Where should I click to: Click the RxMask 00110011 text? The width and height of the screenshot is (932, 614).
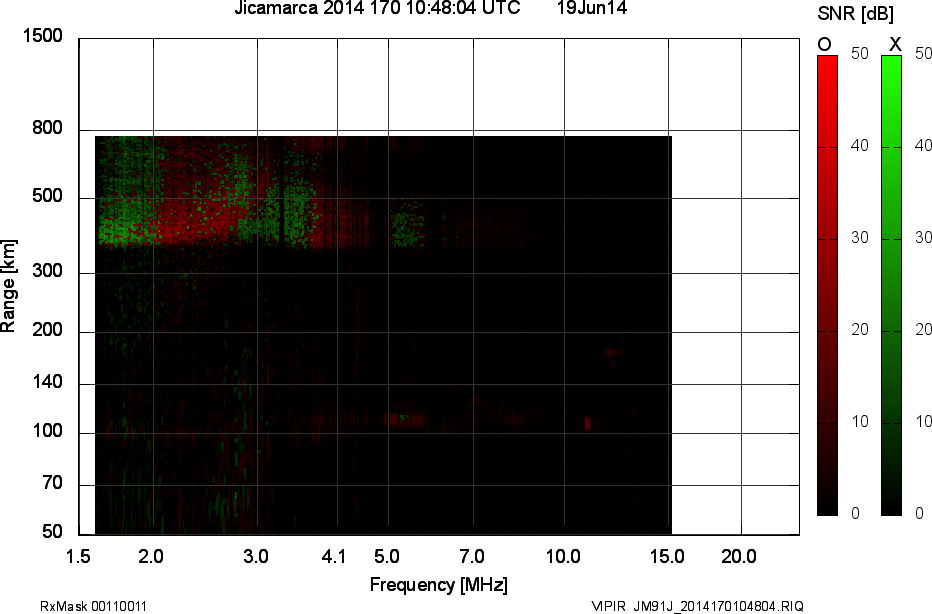[x=93, y=606]
